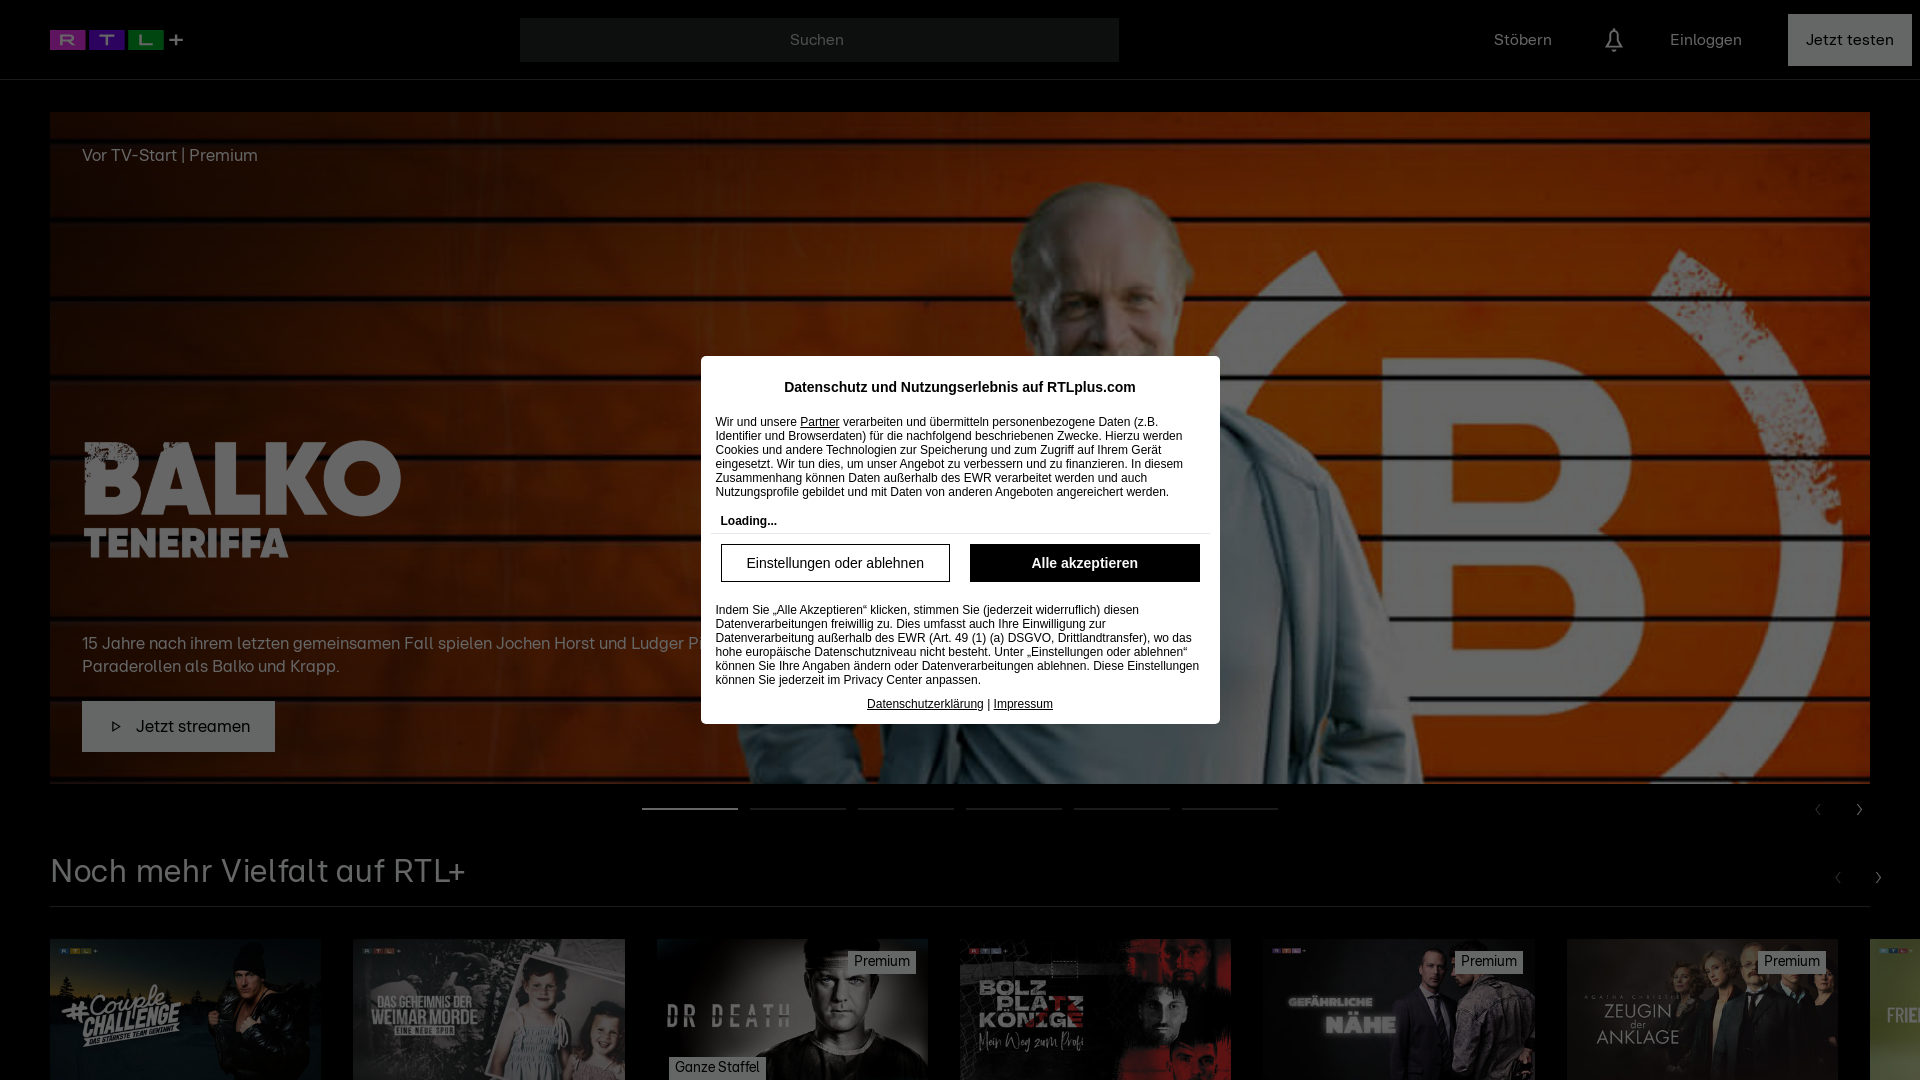Click Vor TV-Start | Premium label
This screenshot has height=1080, width=1920.
[x=170, y=155]
